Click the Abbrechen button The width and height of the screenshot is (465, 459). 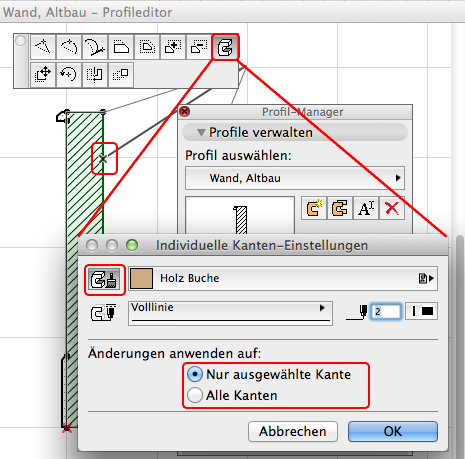293,431
